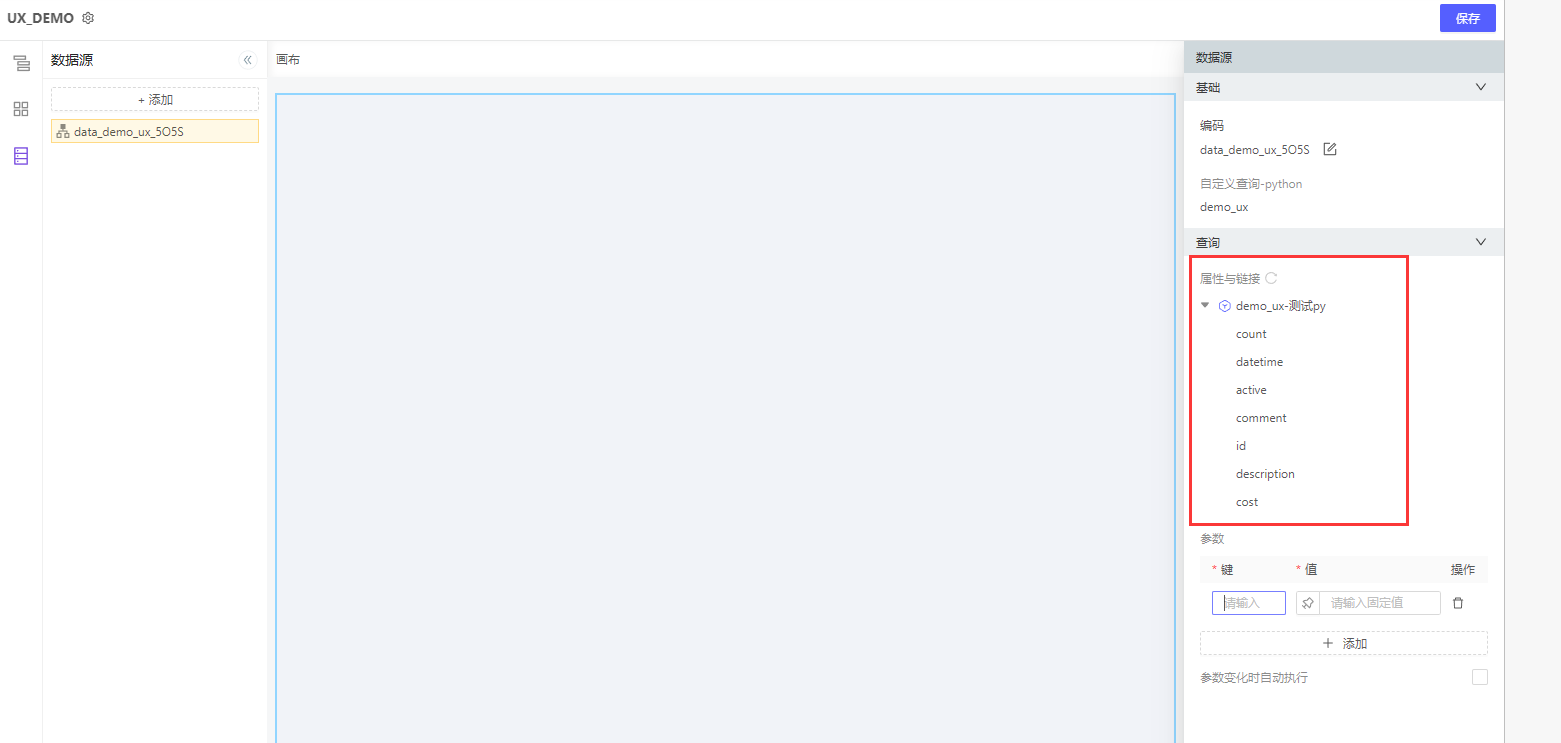Screen dimensions: 1561x743
Task: Collapse the demo_ux-测试py tree node
Action: (1205, 305)
